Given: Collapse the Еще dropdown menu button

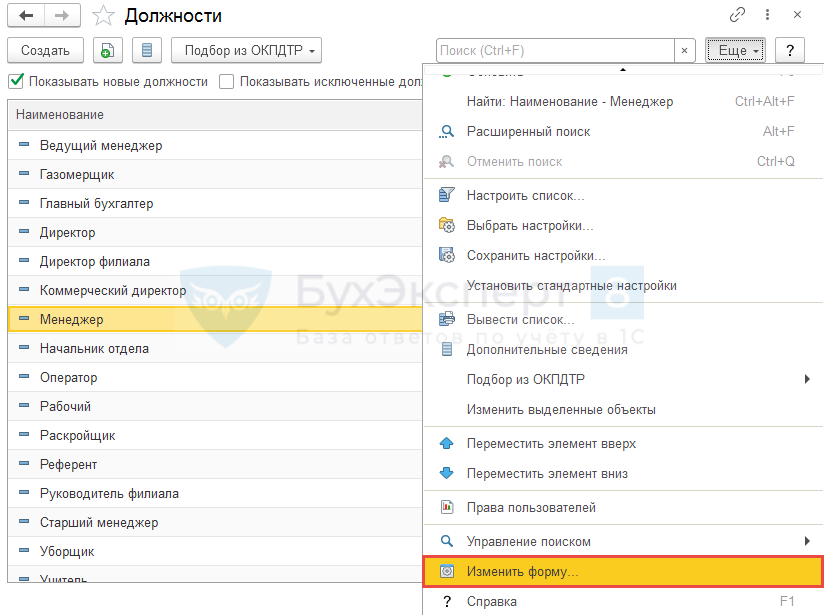Looking at the screenshot, I should pyautogui.click(x=735, y=50).
